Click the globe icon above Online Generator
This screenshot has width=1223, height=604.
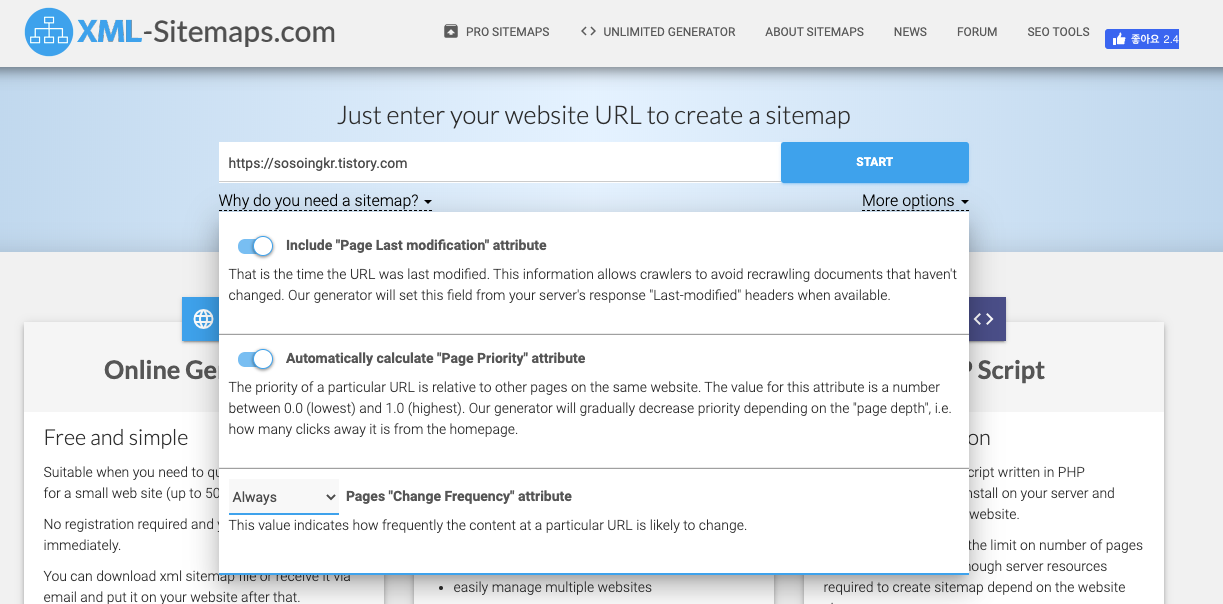[203, 319]
